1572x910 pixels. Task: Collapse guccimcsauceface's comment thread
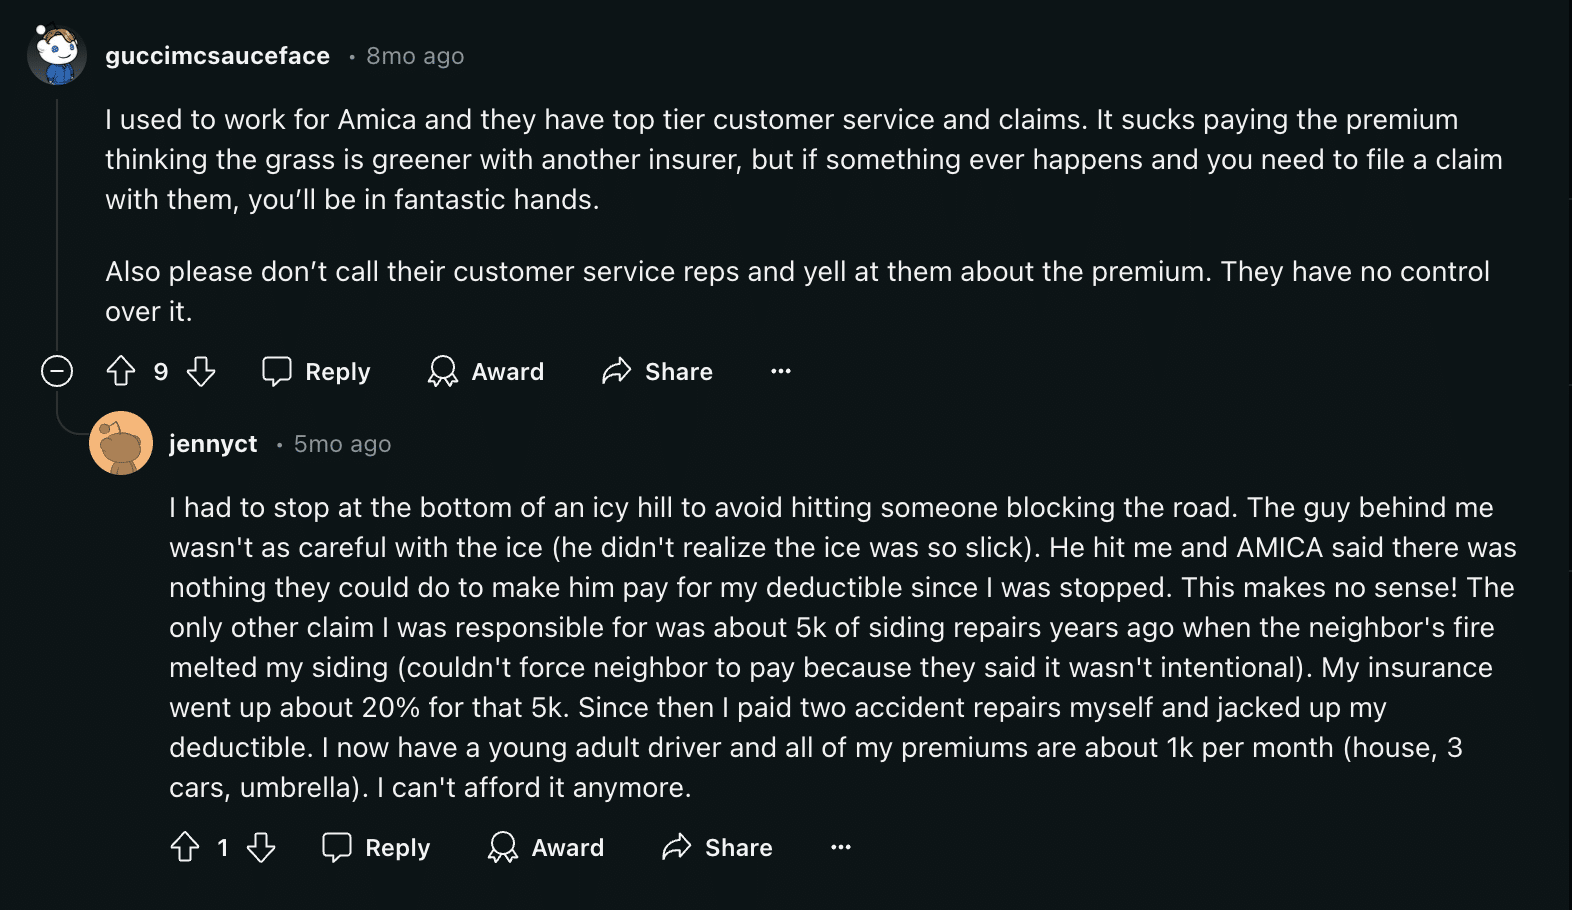[57, 371]
